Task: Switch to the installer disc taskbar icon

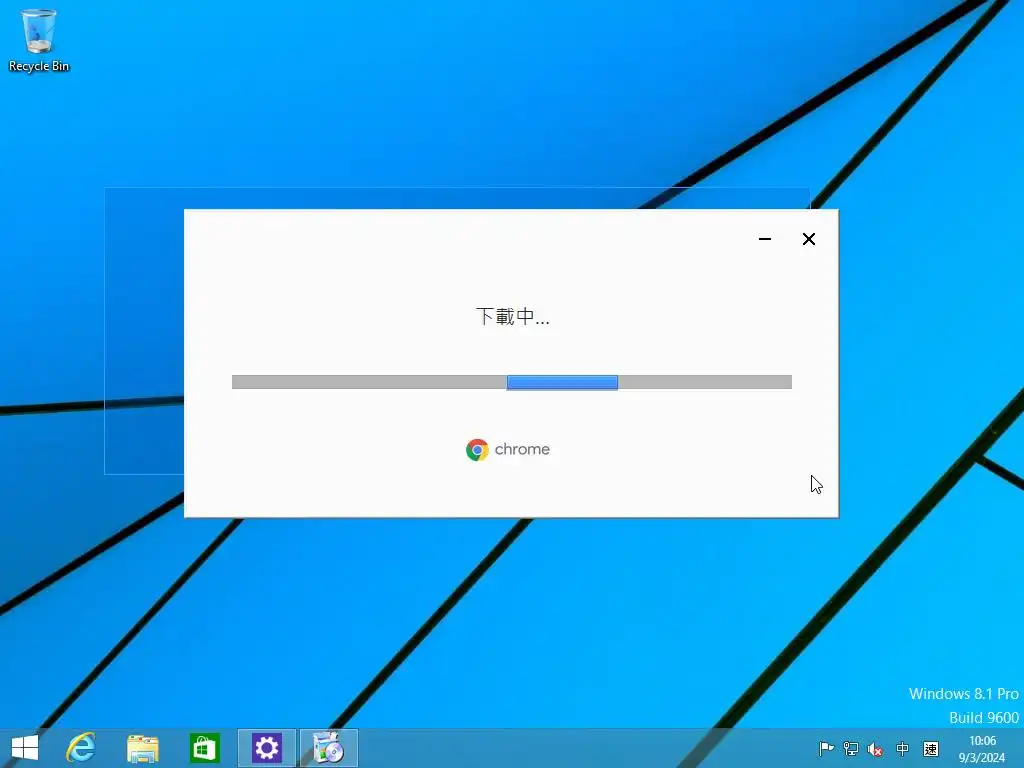Action: pos(328,748)
